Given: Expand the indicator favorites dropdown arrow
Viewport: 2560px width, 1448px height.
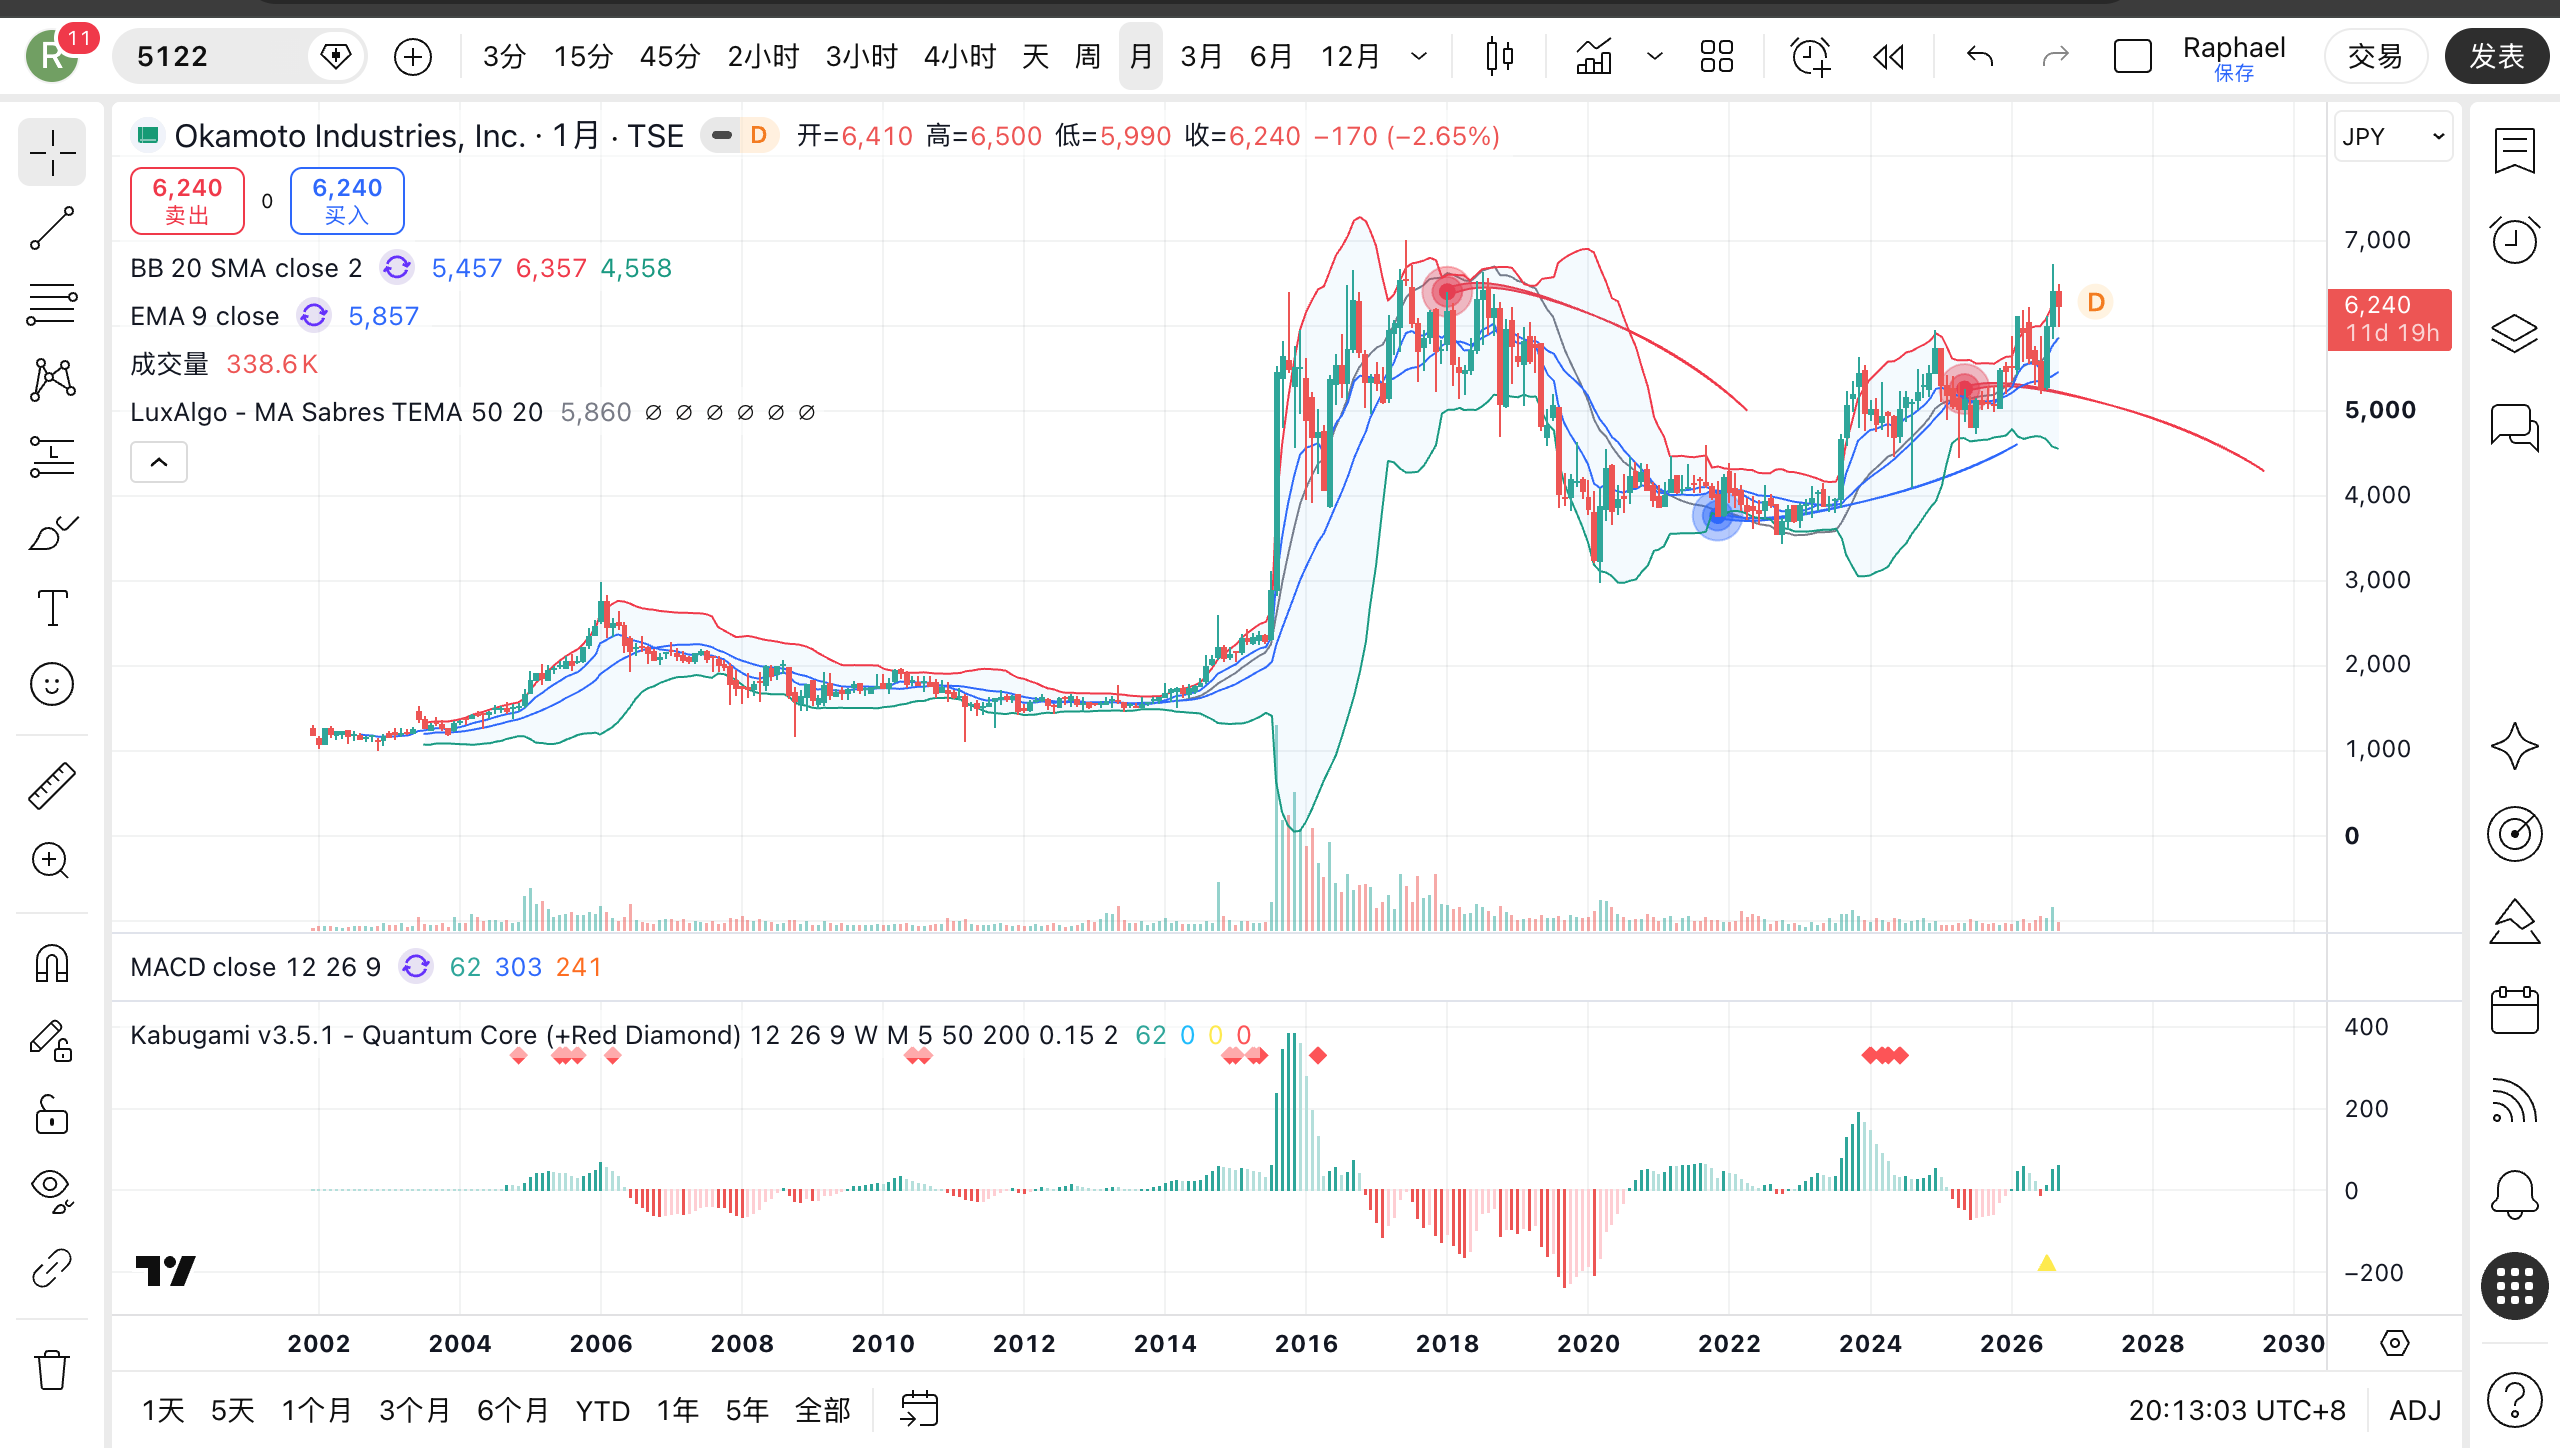Looking at the screenshot, I should click(1655, 56).
